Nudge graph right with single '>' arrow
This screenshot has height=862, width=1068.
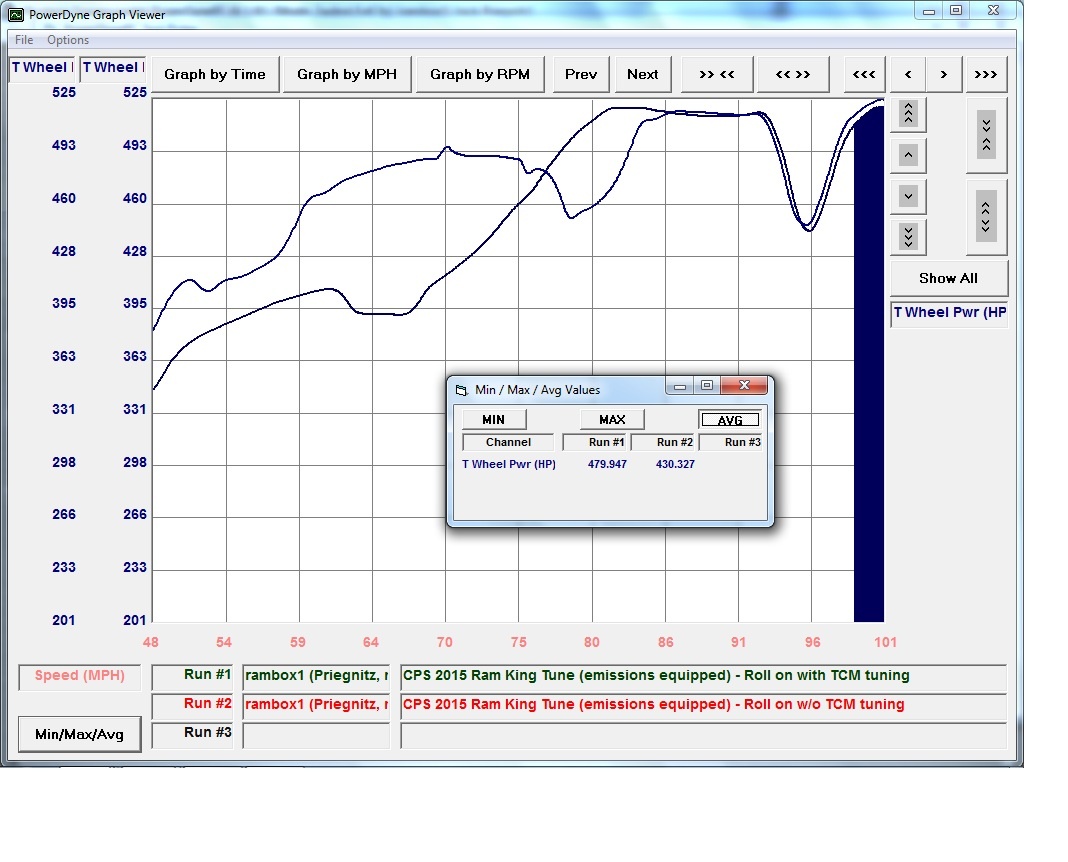(x=943, y=74)
